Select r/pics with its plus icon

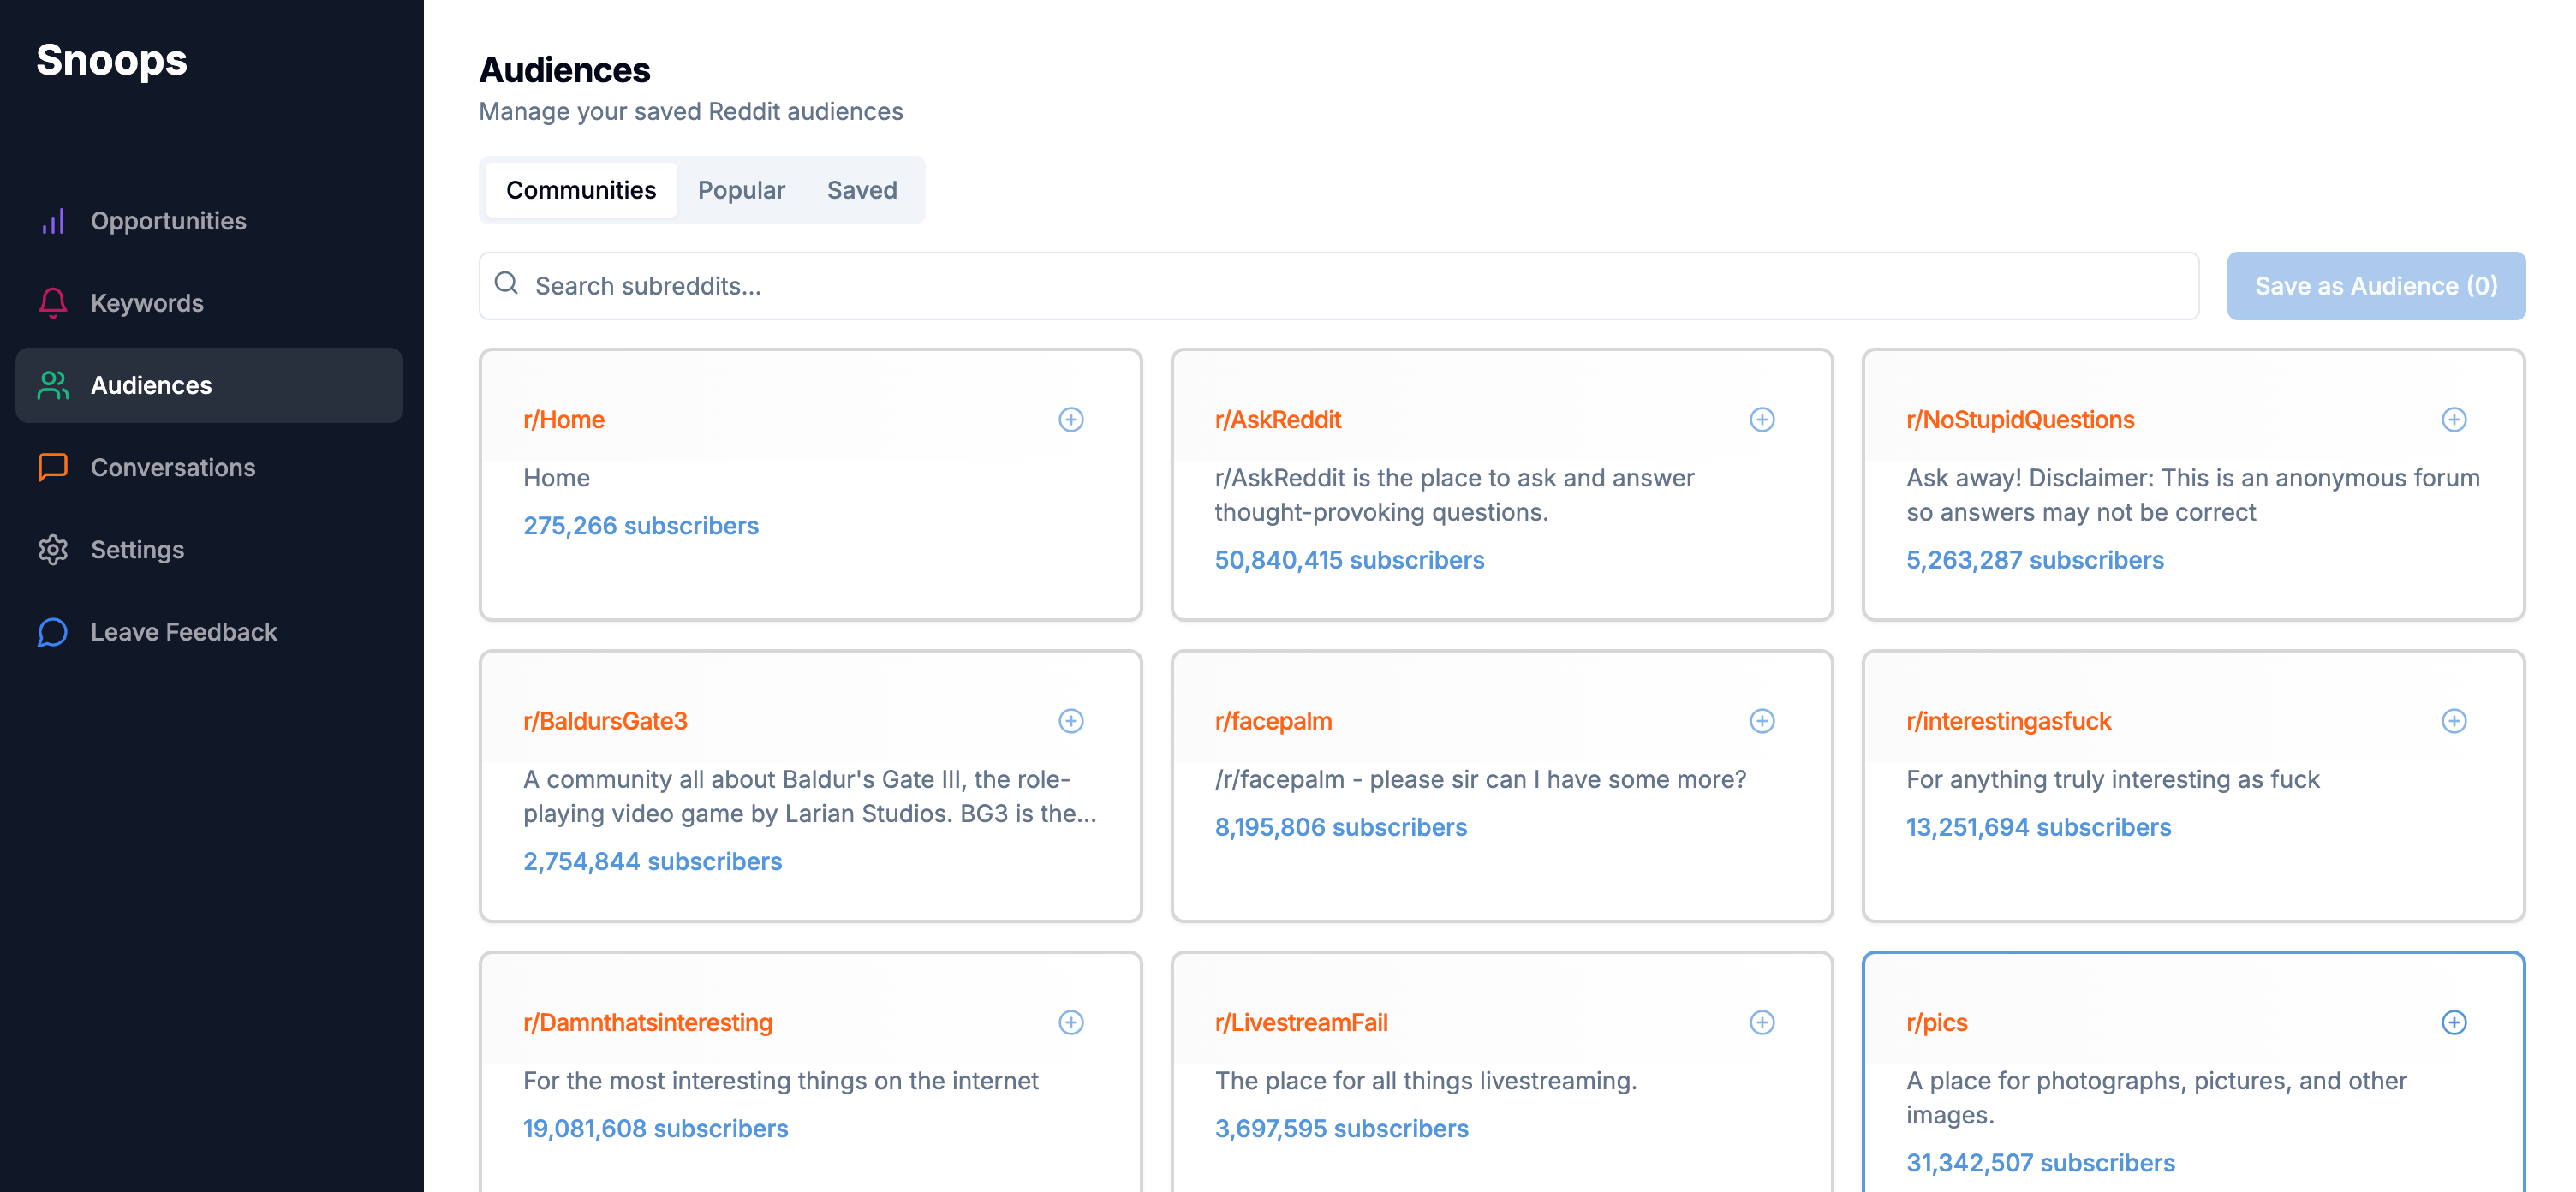pos(2453,1022)
